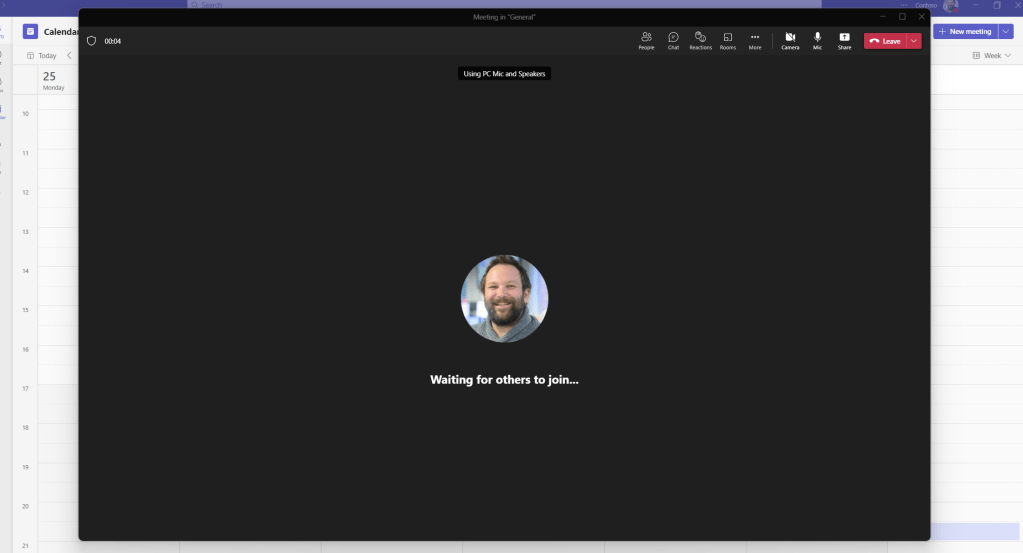Click the shield security icon
Viewport: 1023px width, 553px height.
[x=91, y=41]
